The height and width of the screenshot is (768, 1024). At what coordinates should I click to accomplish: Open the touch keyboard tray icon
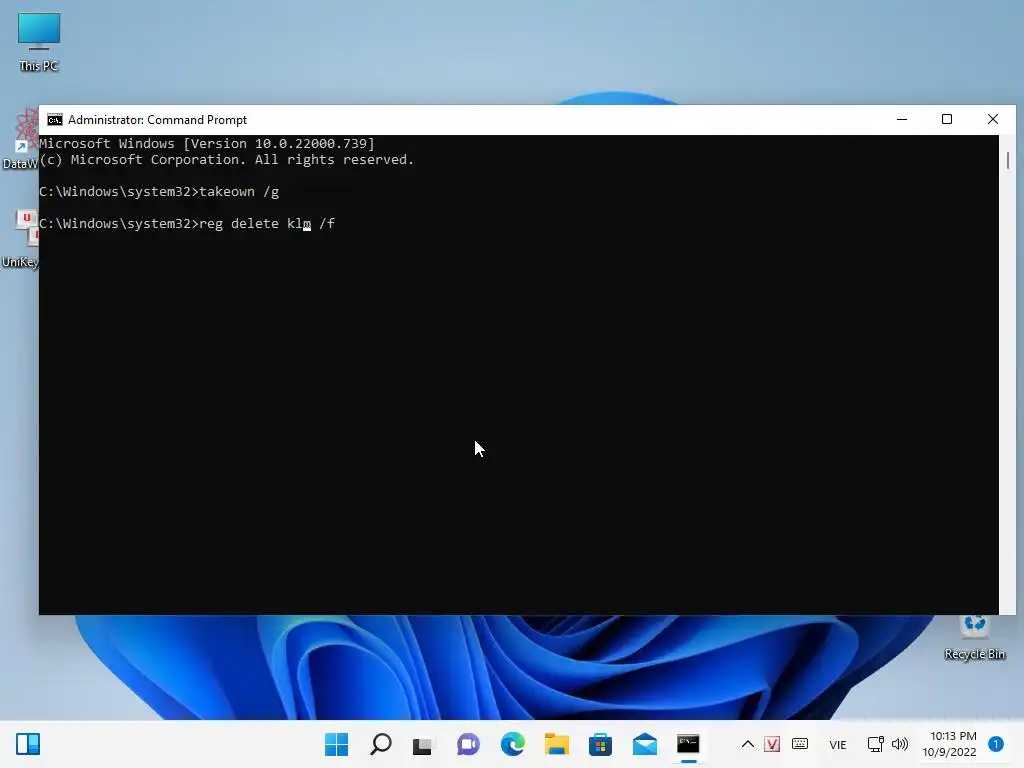(800, 744)
